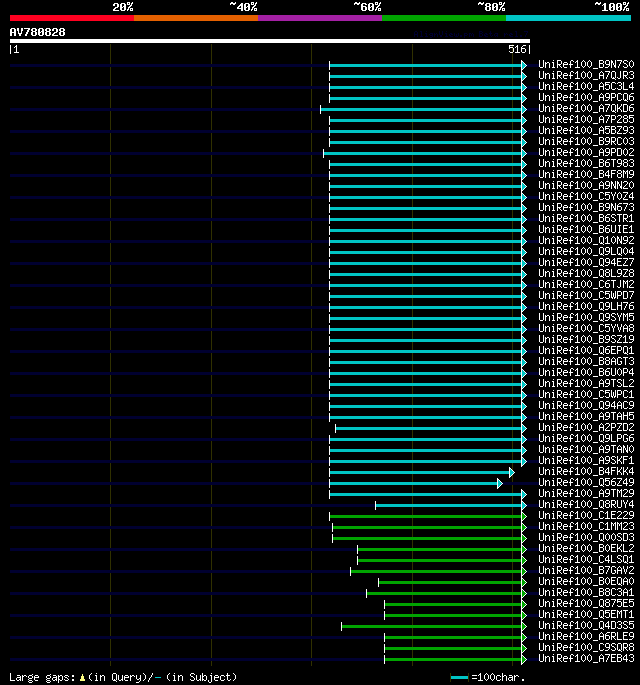Viewport: 640px width, 685px height.
Task: Select the UniRef100_A5BZ93 label
Action: pos(586,131)
